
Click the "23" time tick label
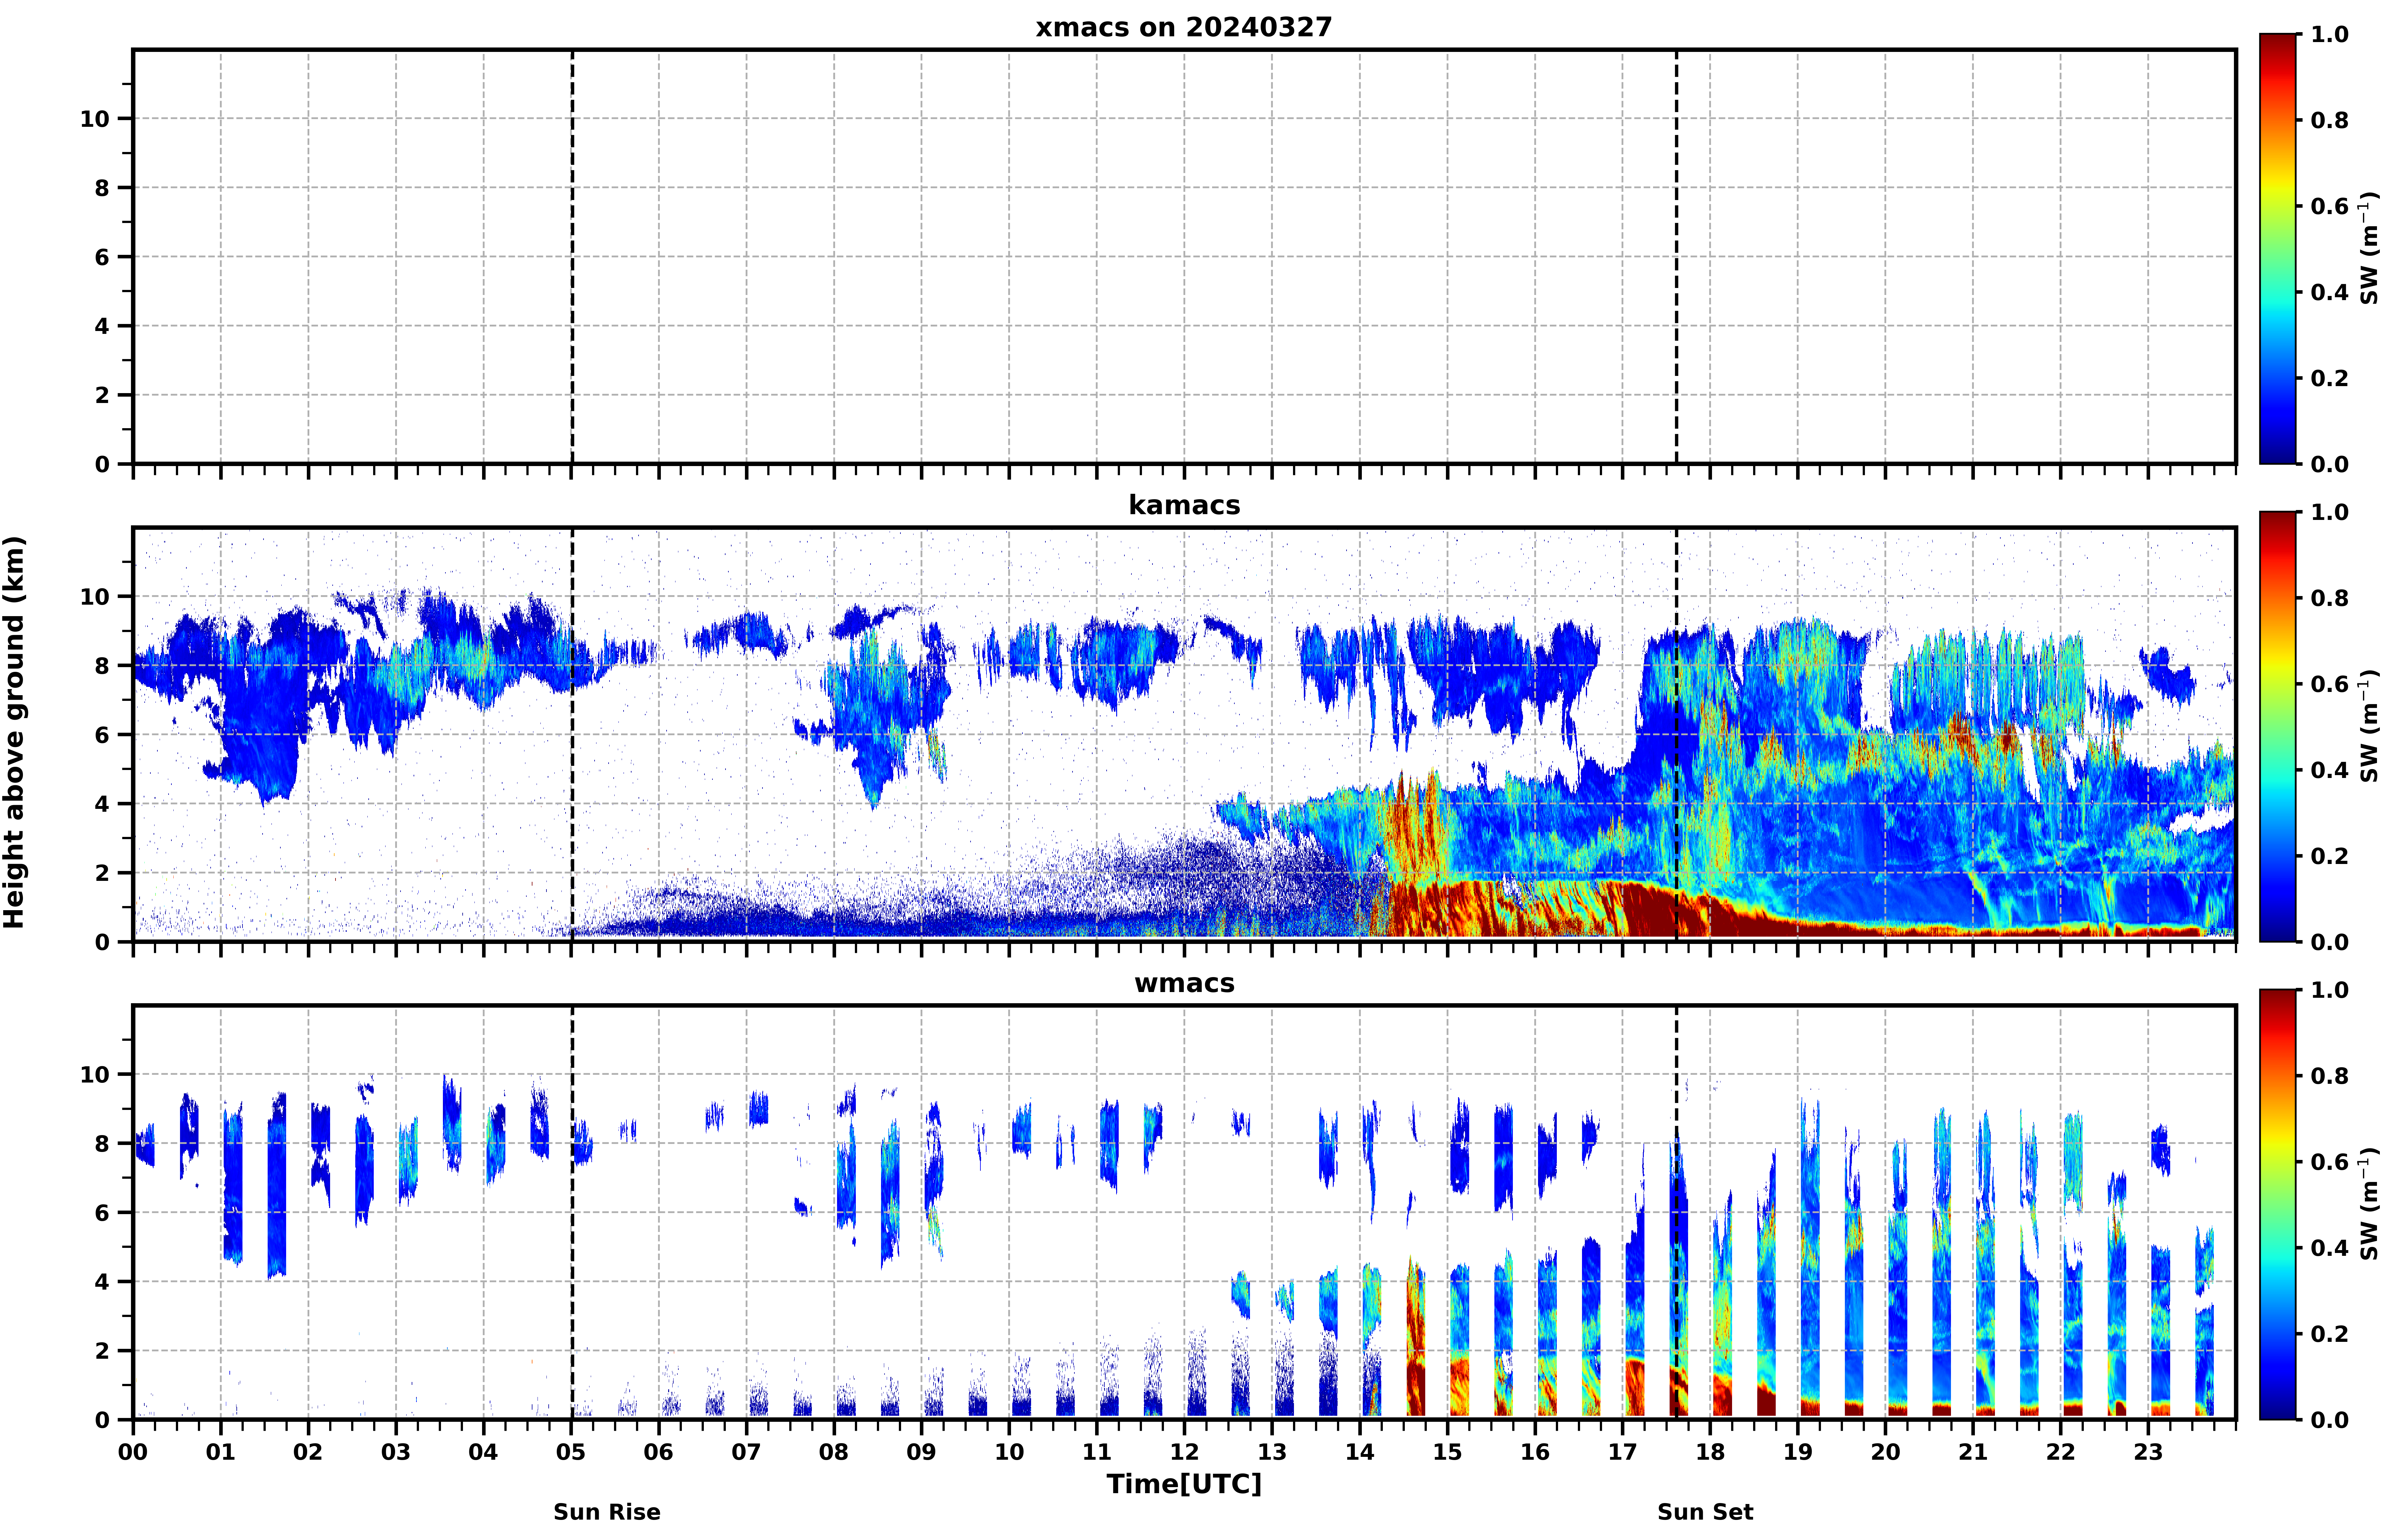point(2149,1452)
